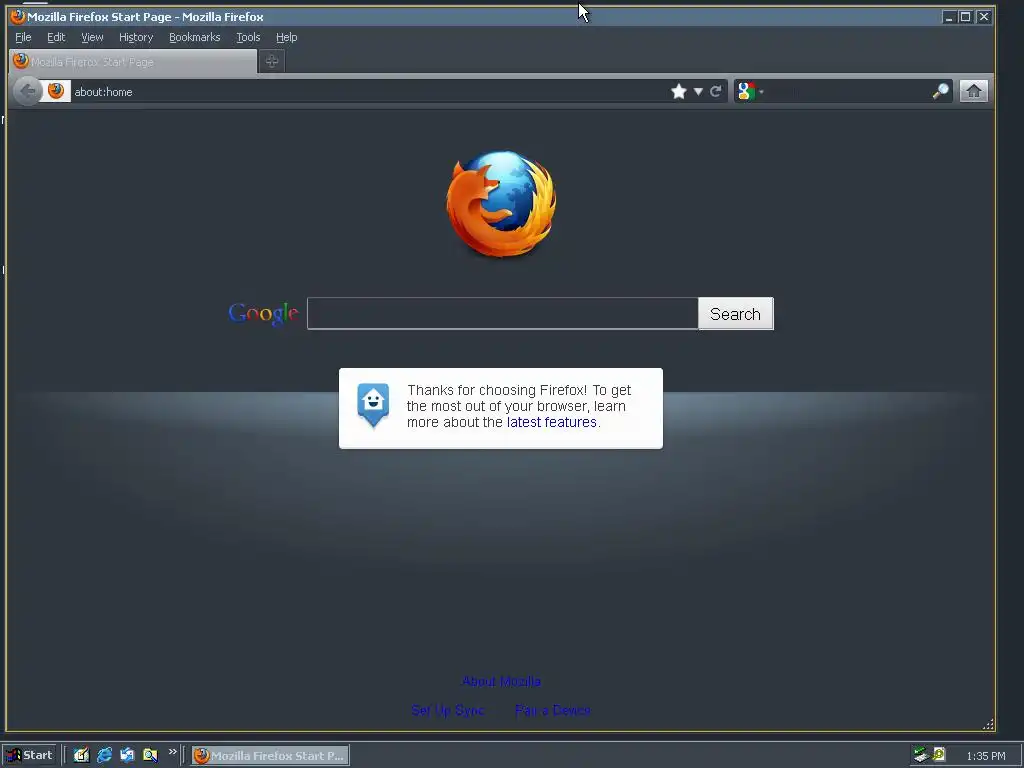Select the Mozilla Firefox Start Page tab
The image size is (1024, 768).
point(133,61)
